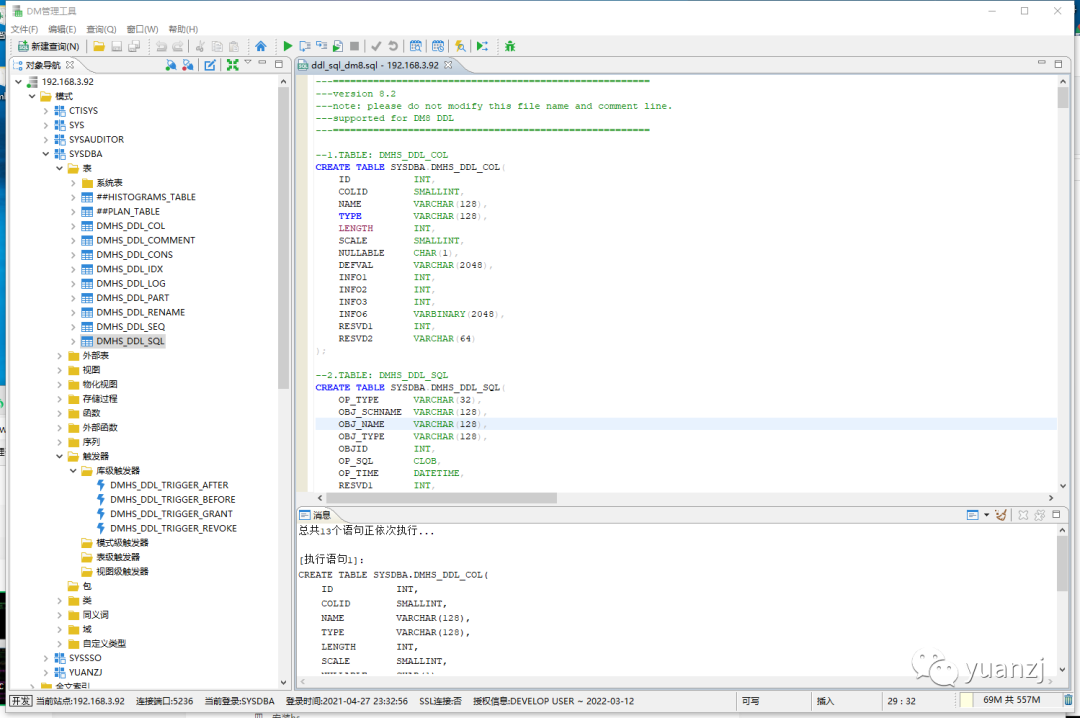Open the 文件(F) menu

point(25,29)
